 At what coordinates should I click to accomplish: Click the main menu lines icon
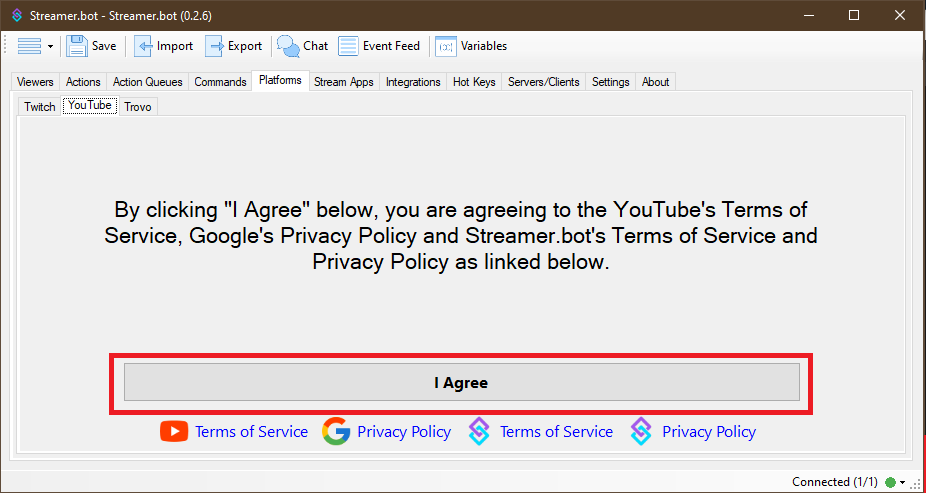pyautogui.click(x=30, y=46)
